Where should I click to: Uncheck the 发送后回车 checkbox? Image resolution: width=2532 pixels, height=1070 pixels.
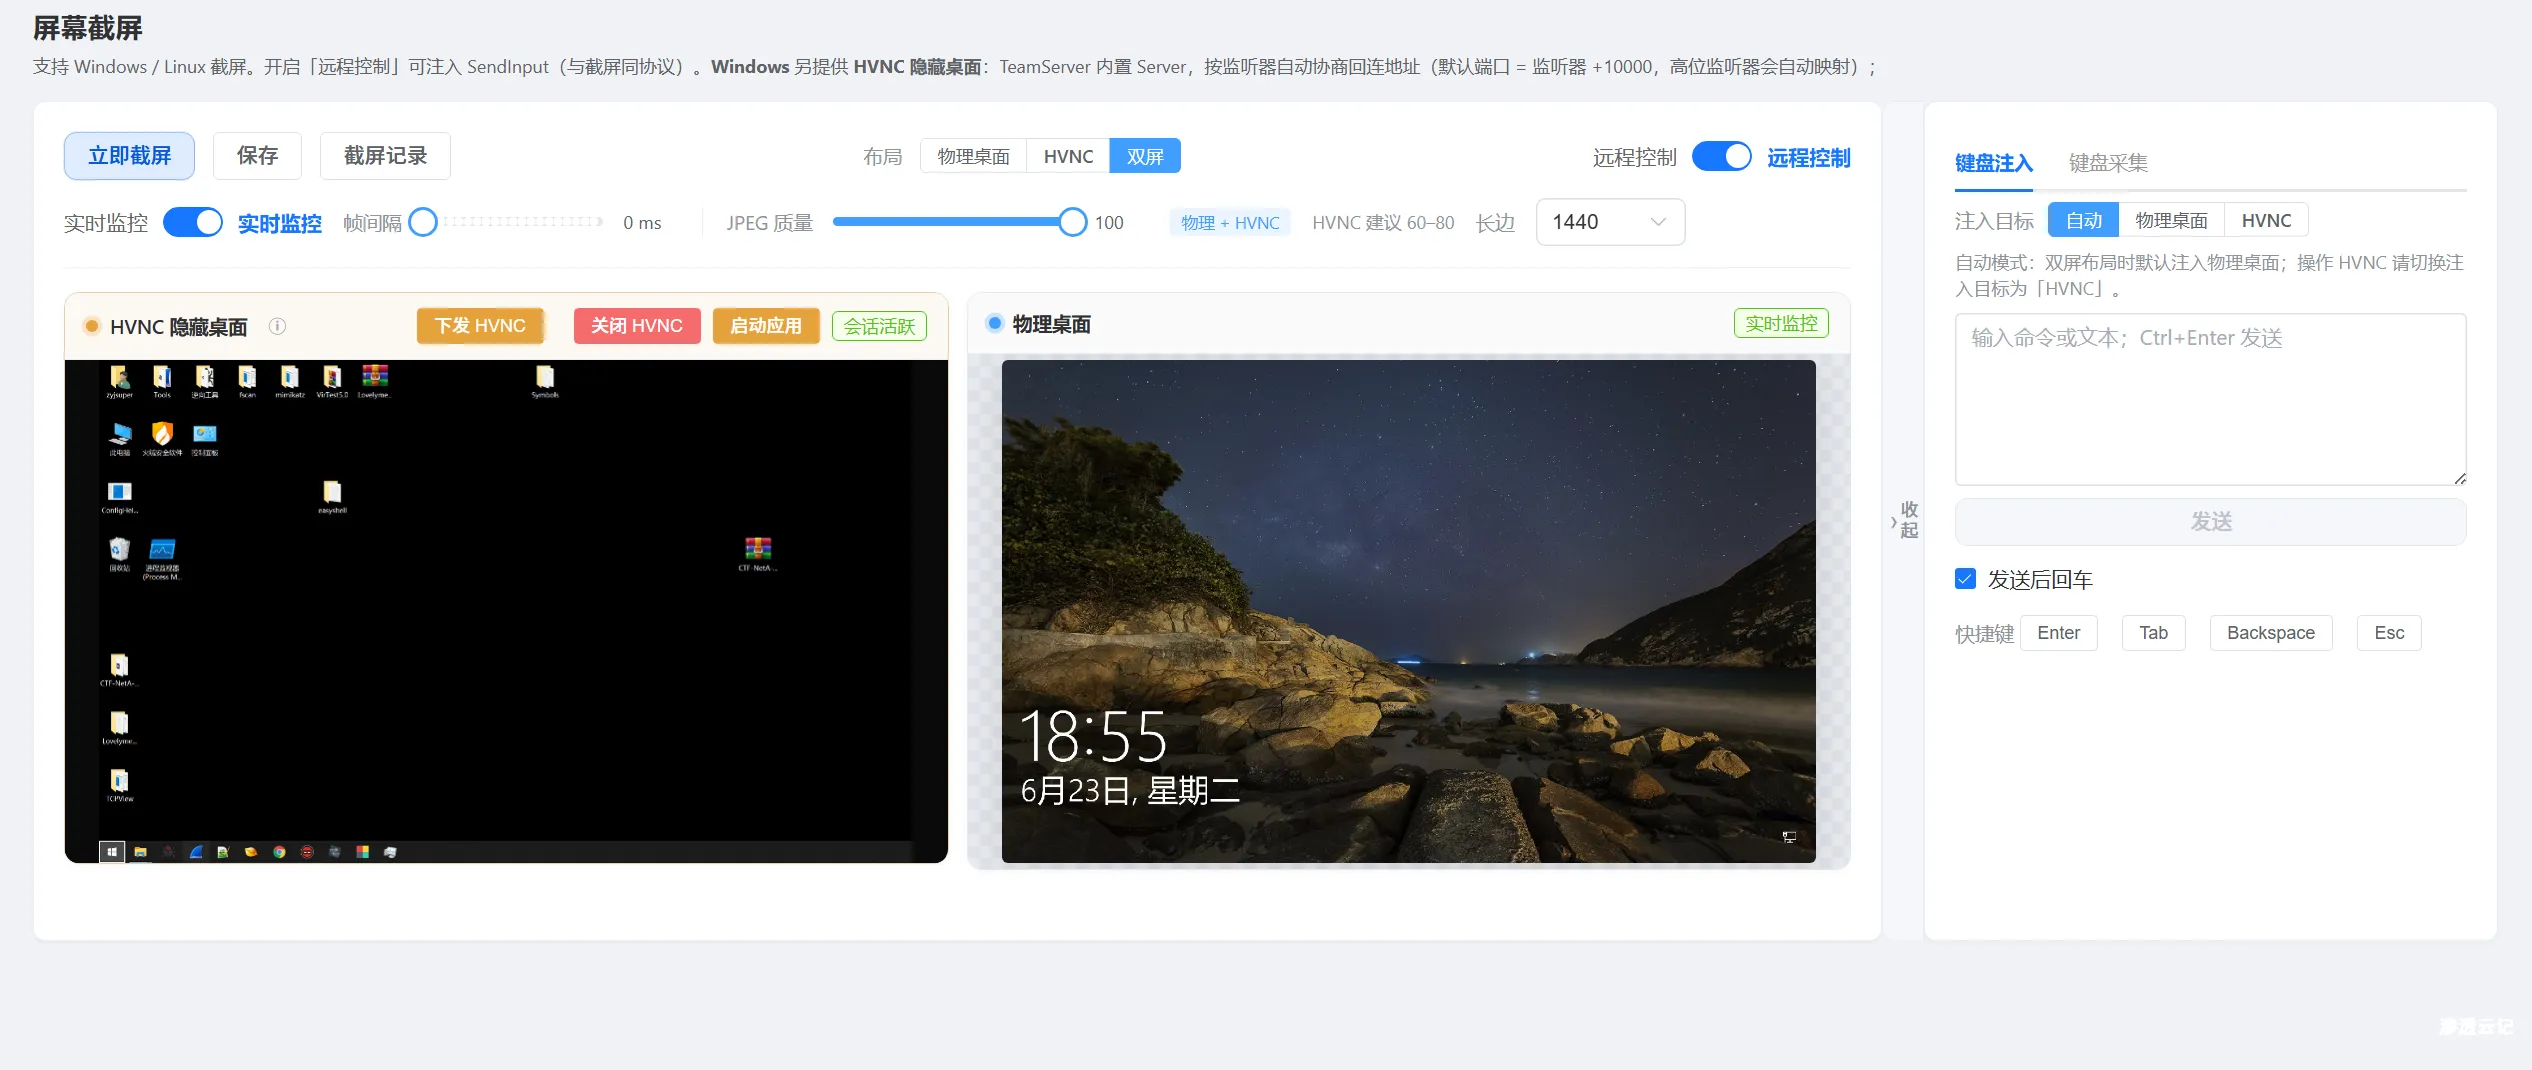pos(1965,579)
